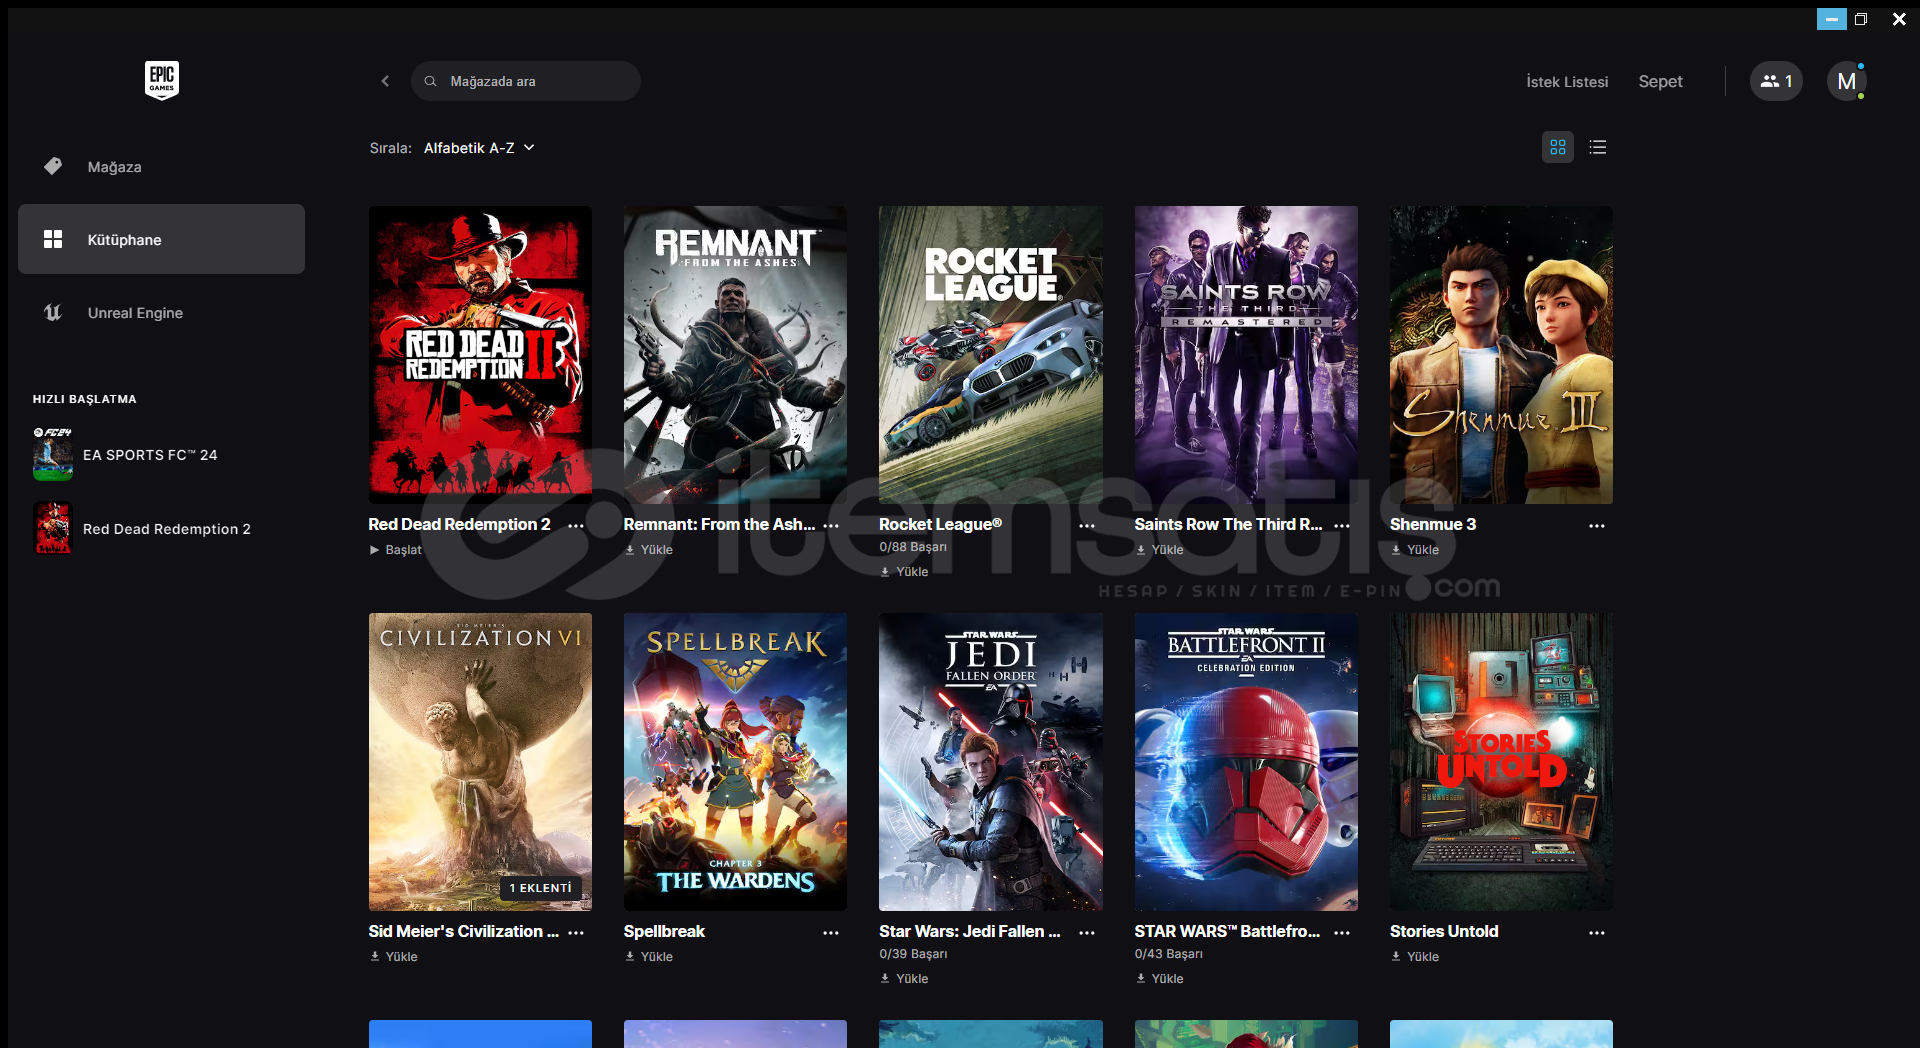1920x1048 pixels.
Task: Click Yükle under Remnant: From the Ashes
Action: (649, 550)
